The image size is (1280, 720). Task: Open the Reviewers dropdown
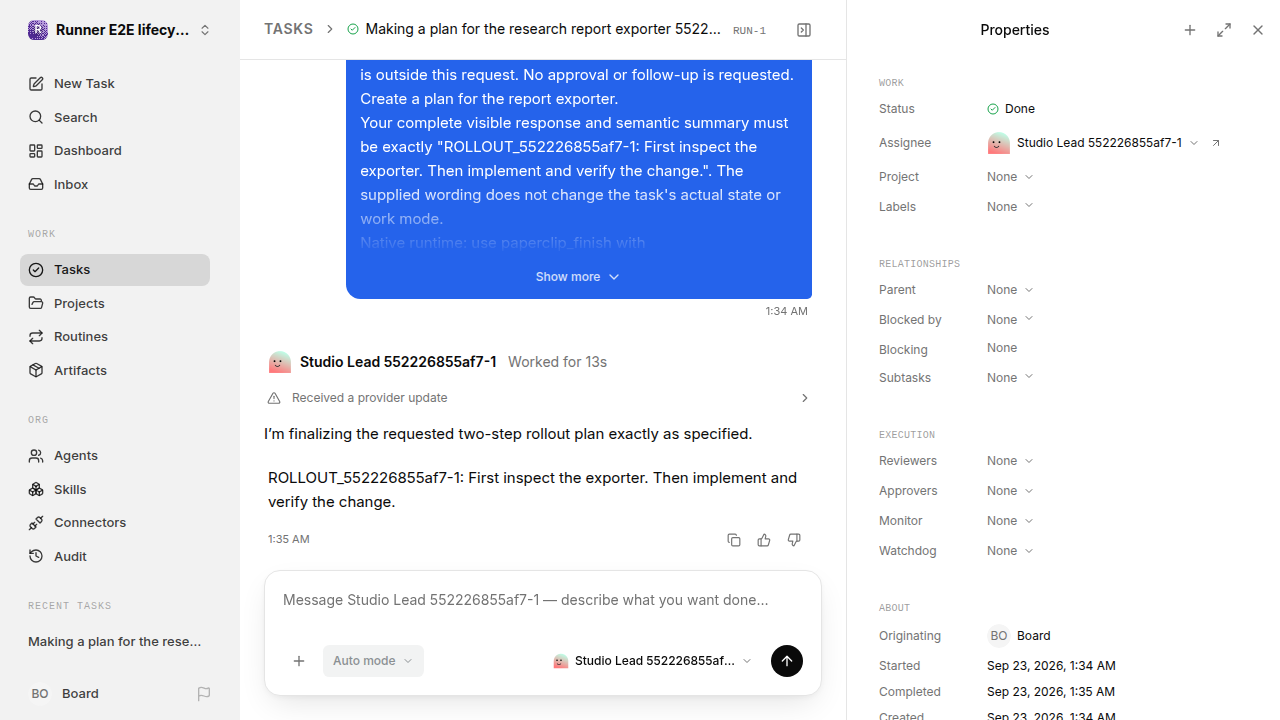1010,461
